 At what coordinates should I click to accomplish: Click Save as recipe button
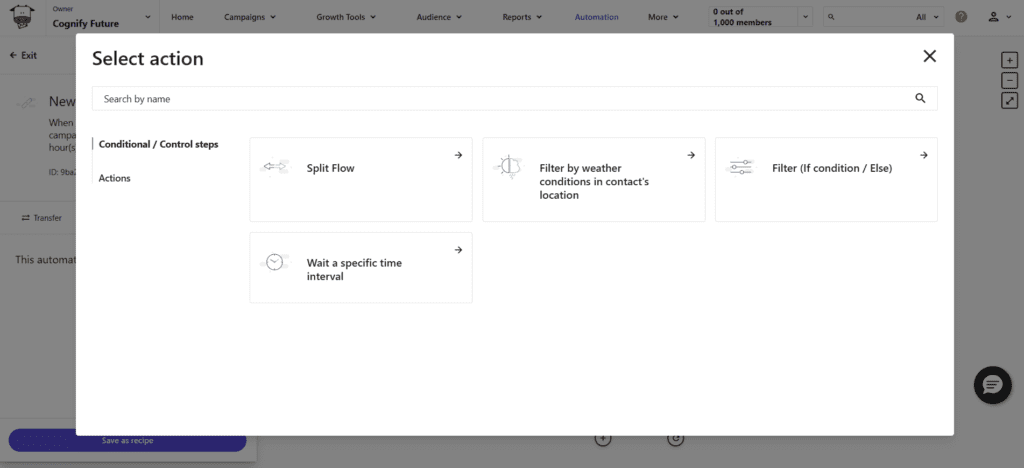click(x=127, y=441)
